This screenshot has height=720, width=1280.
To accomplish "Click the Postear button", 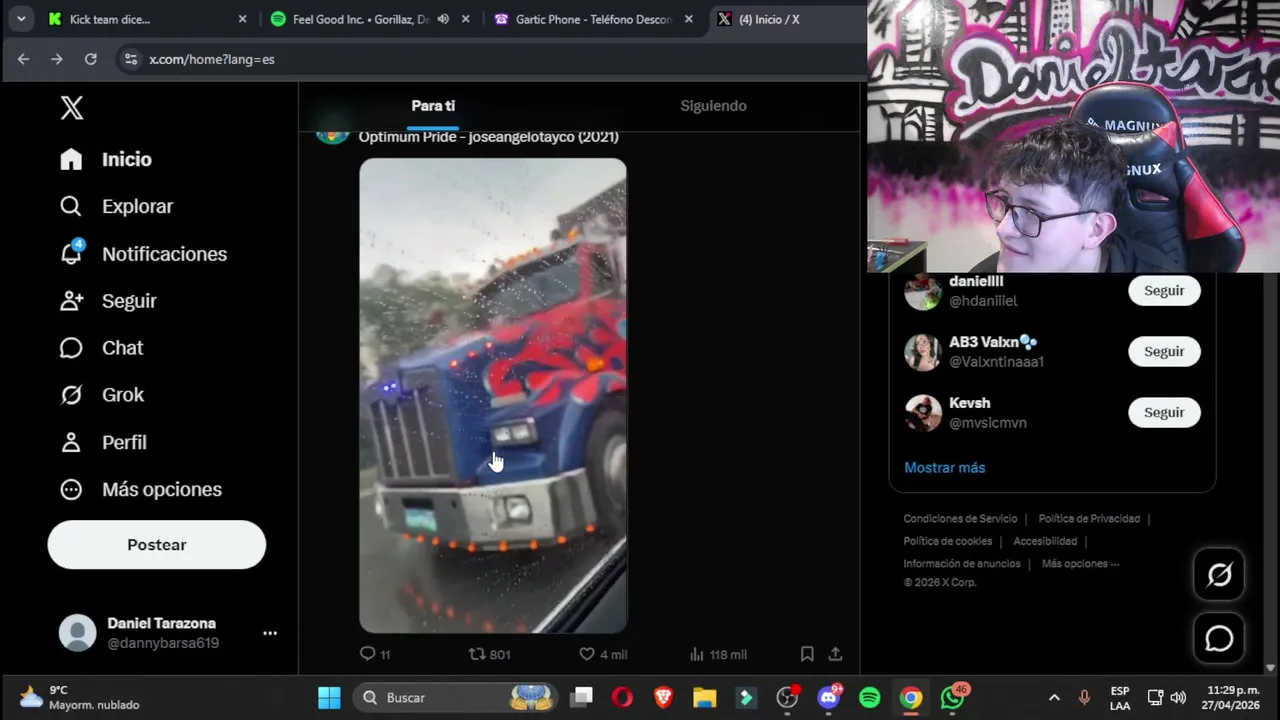I will tap(157, 545).
